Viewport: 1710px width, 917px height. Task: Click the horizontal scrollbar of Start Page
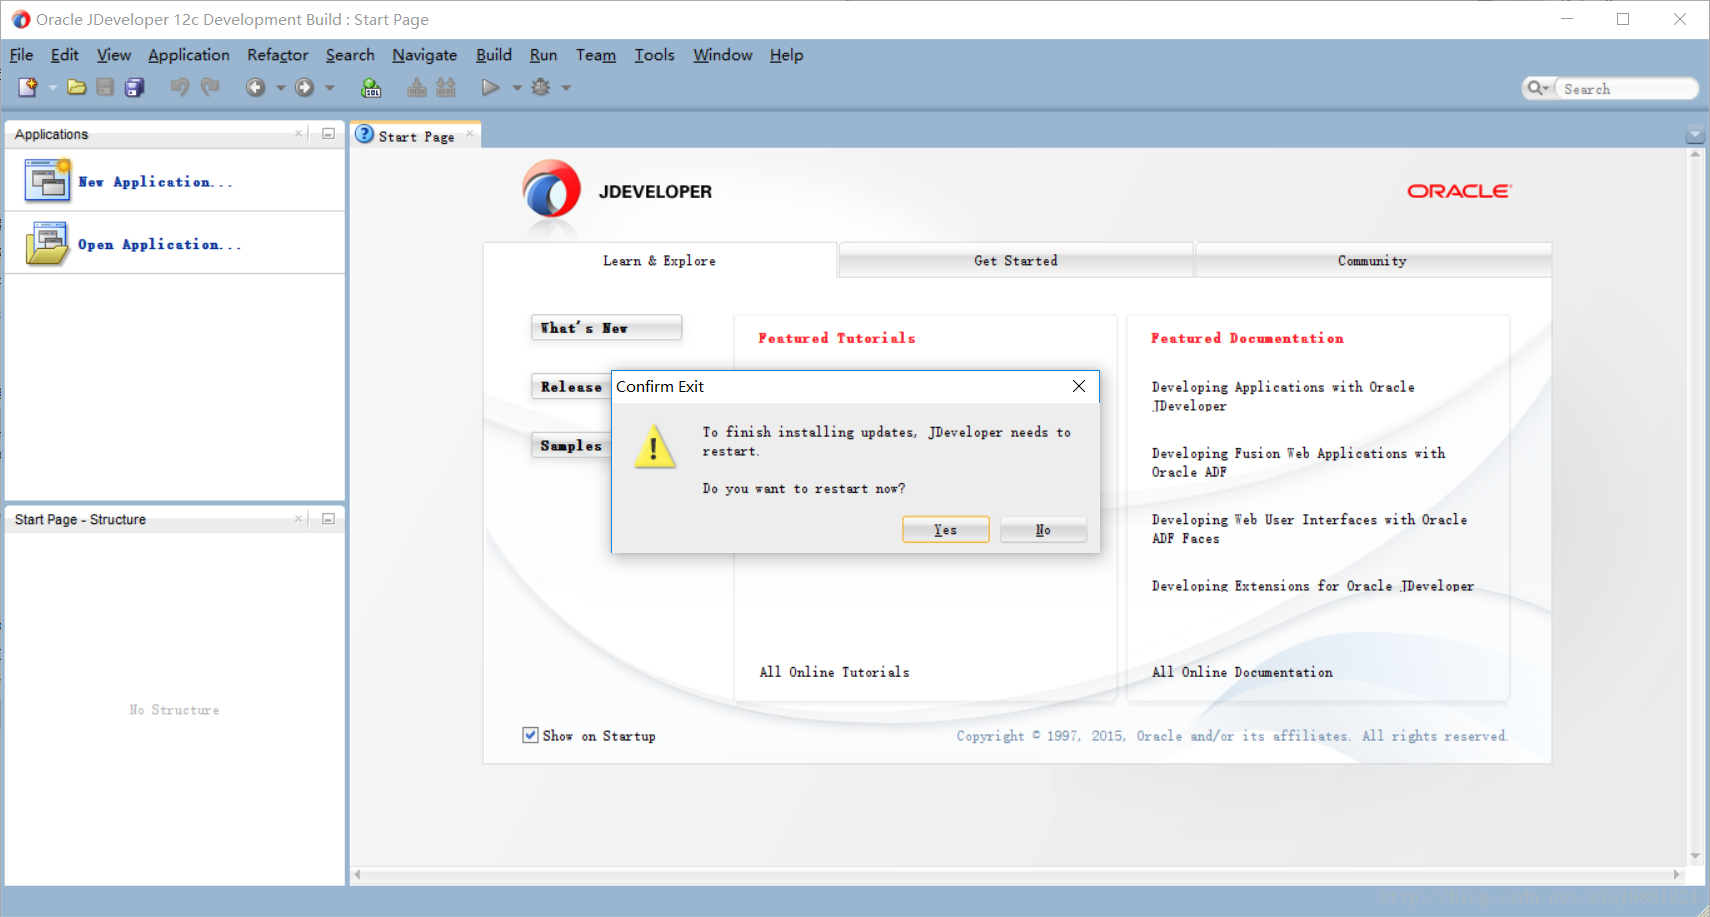tap(1018, 874)
